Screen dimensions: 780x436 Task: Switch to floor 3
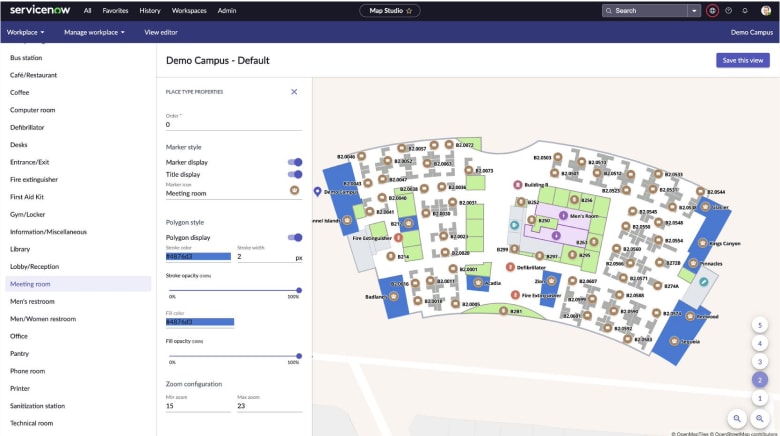(x=760, y=361)
